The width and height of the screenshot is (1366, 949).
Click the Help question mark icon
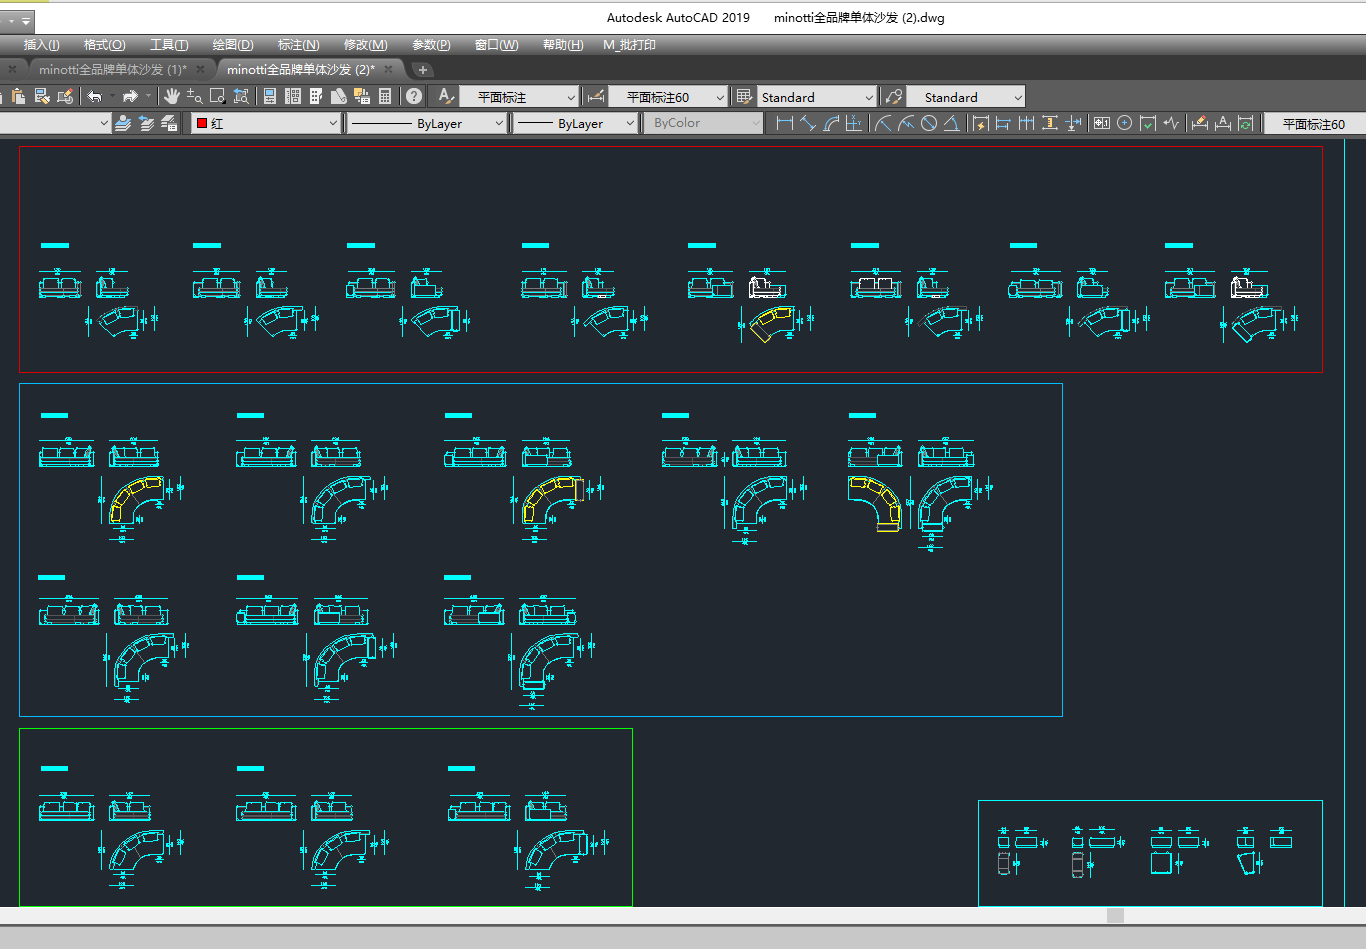[x=414, y=96]
